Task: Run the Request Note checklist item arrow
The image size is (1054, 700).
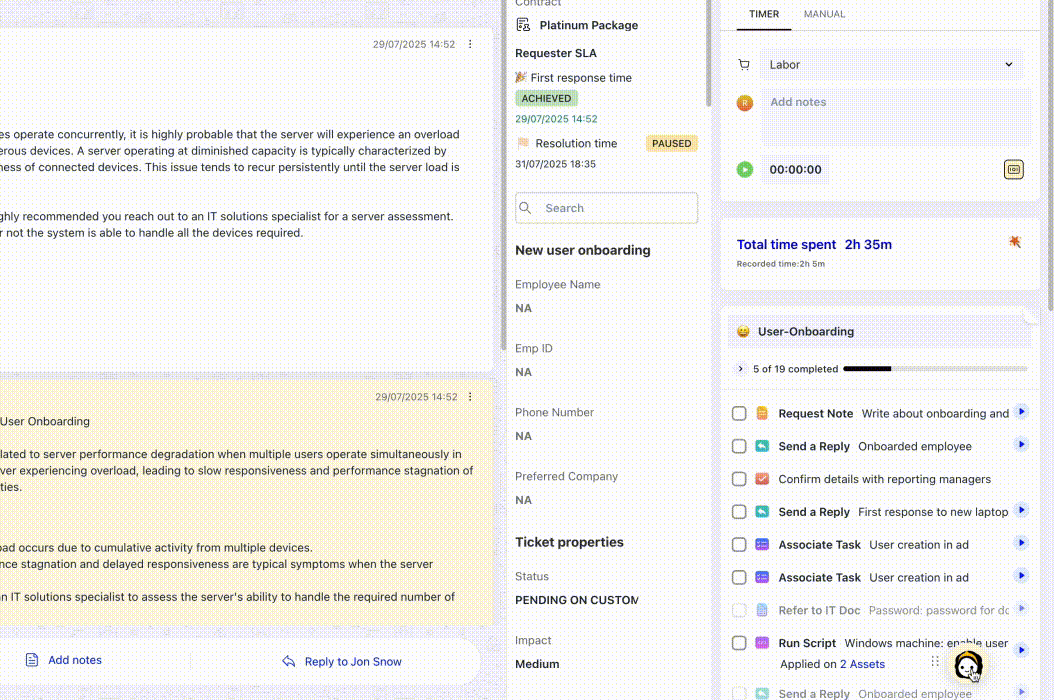Action: pyautogui.click(x=1021, y=412)
